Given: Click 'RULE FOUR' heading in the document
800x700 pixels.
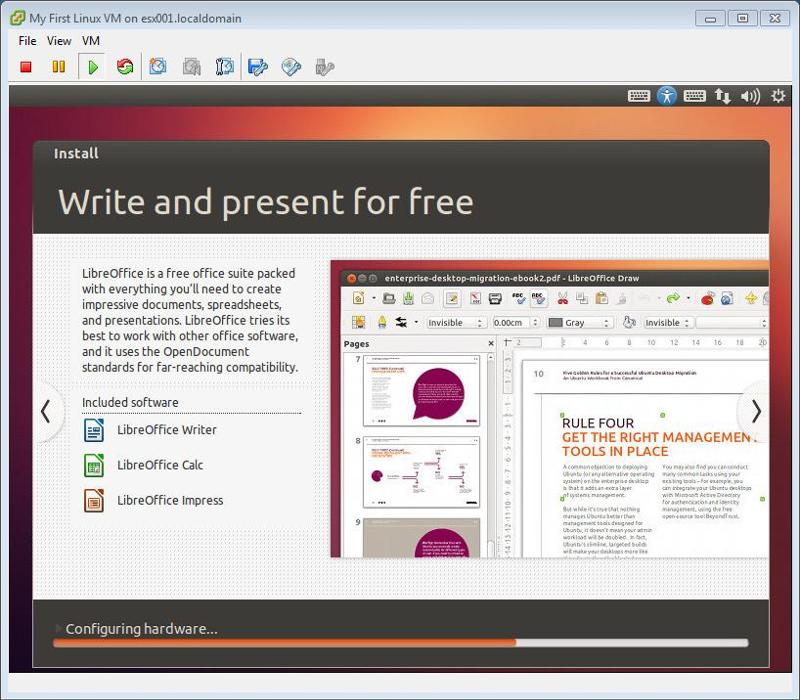Looking at the screenshot, I should [x=598, y=423].
